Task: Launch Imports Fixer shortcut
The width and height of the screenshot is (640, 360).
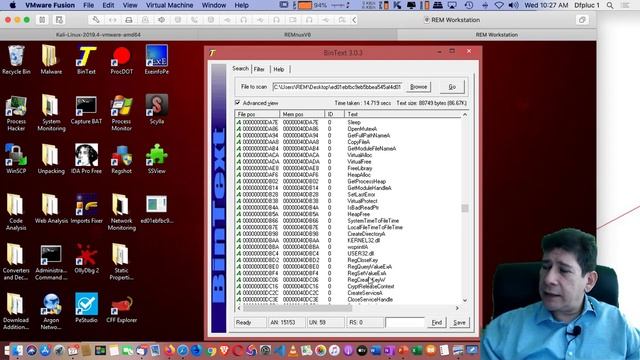Action: 86,209
